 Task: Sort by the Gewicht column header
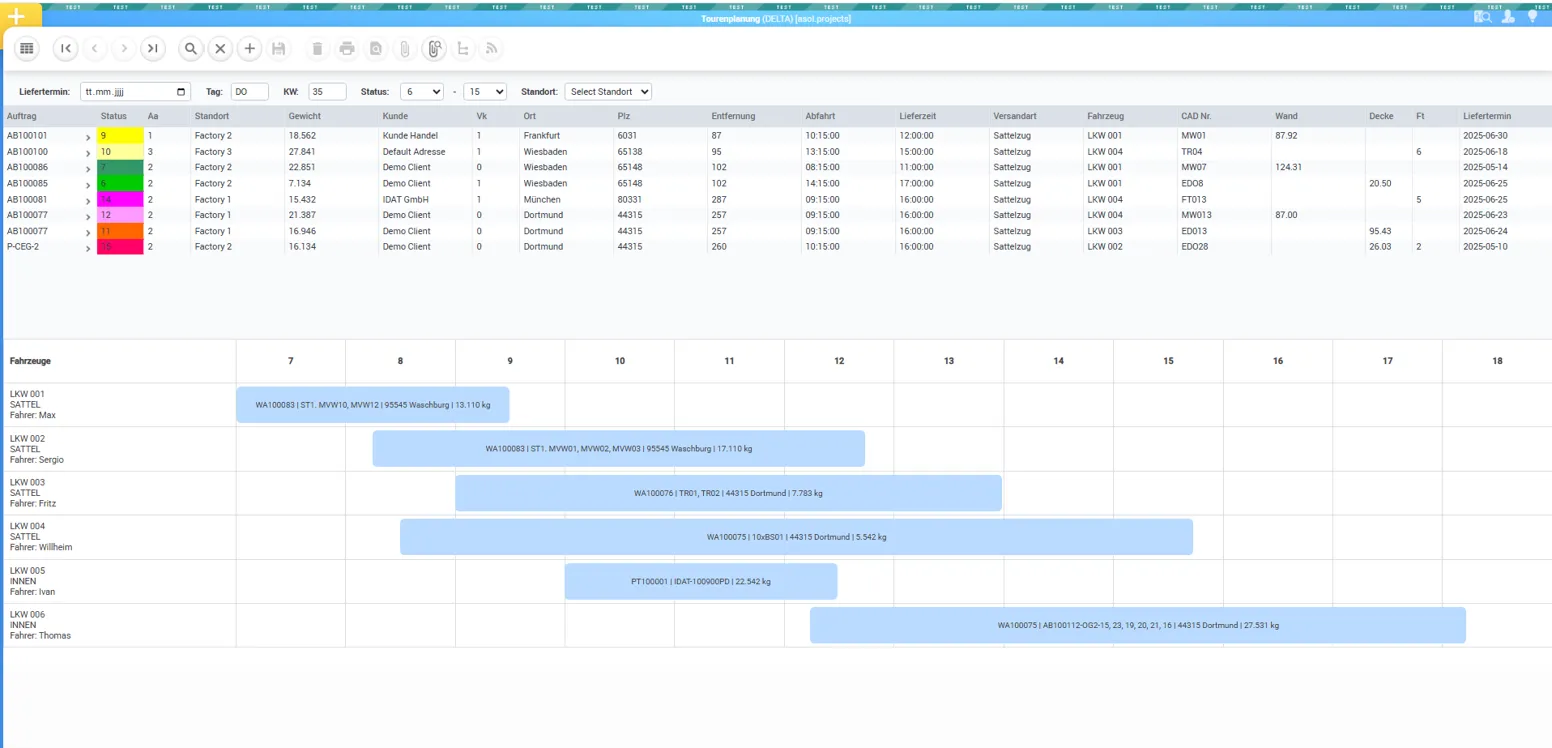point(305,116)
